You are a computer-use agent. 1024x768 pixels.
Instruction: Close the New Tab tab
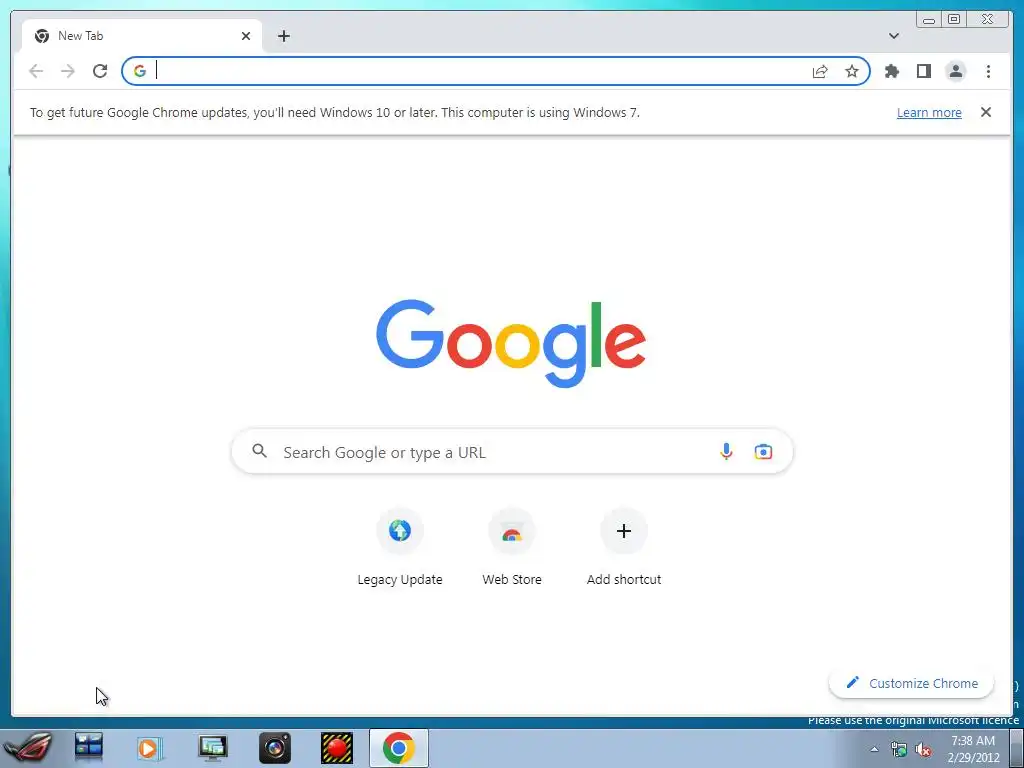click(x=246, y=36)
